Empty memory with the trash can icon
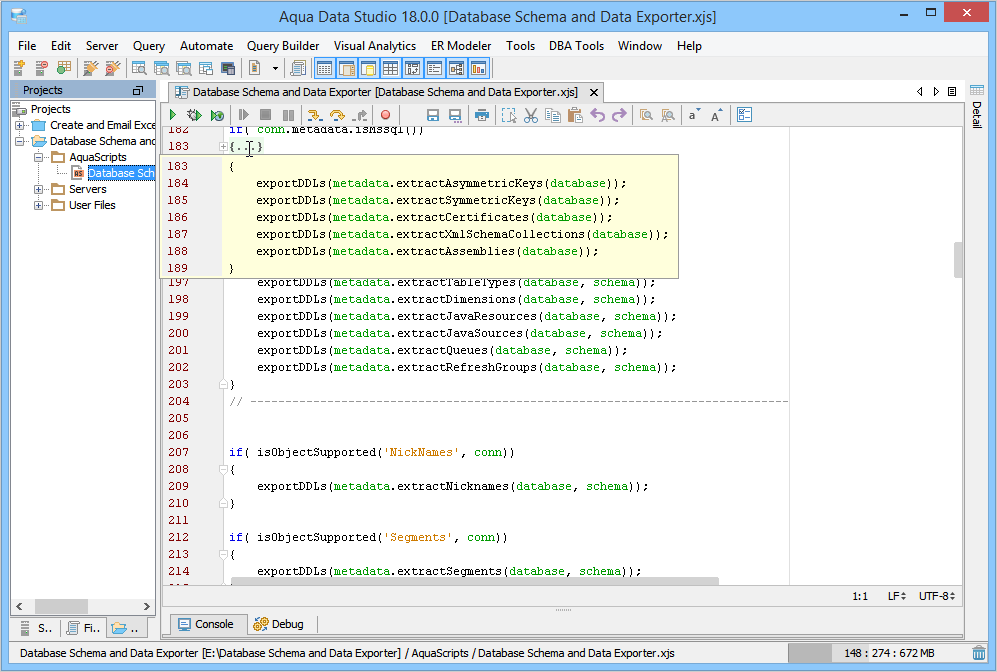Image resolution: width=997 pixels, height=672 pixels. coord(979,653)
